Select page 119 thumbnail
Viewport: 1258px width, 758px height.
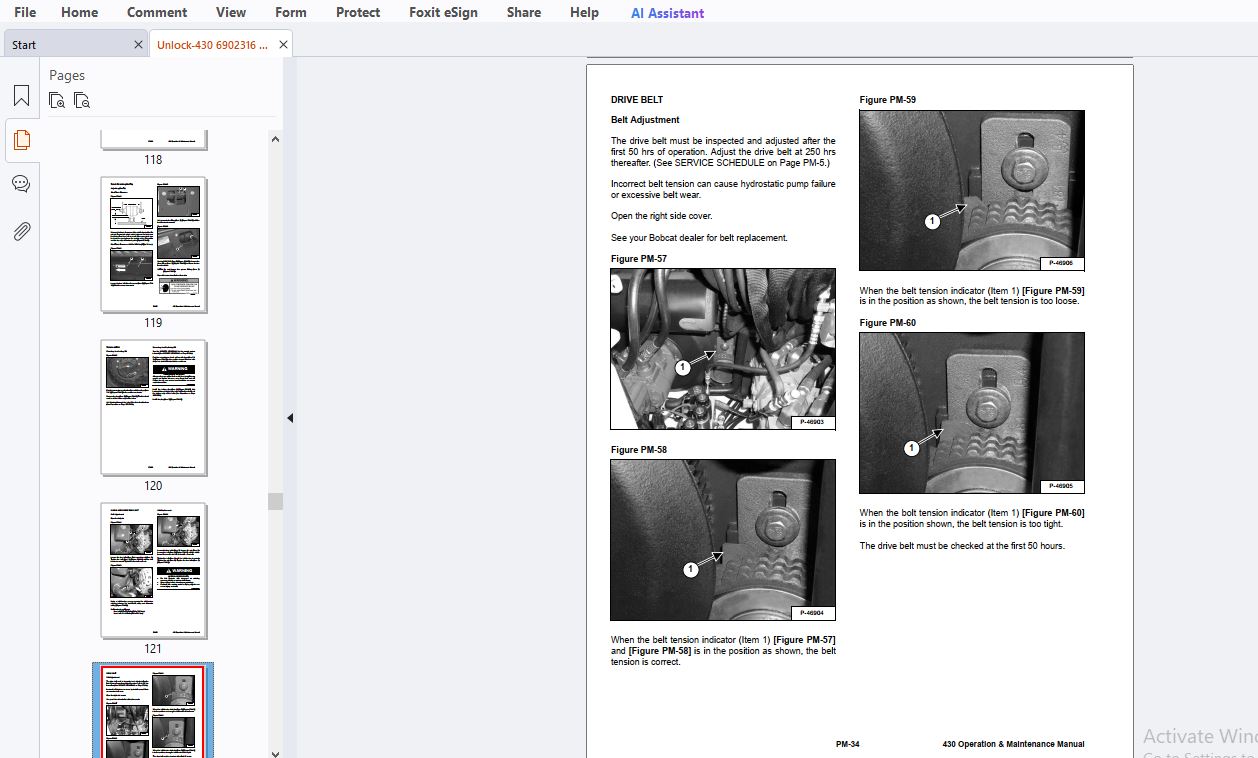(153, 245)
